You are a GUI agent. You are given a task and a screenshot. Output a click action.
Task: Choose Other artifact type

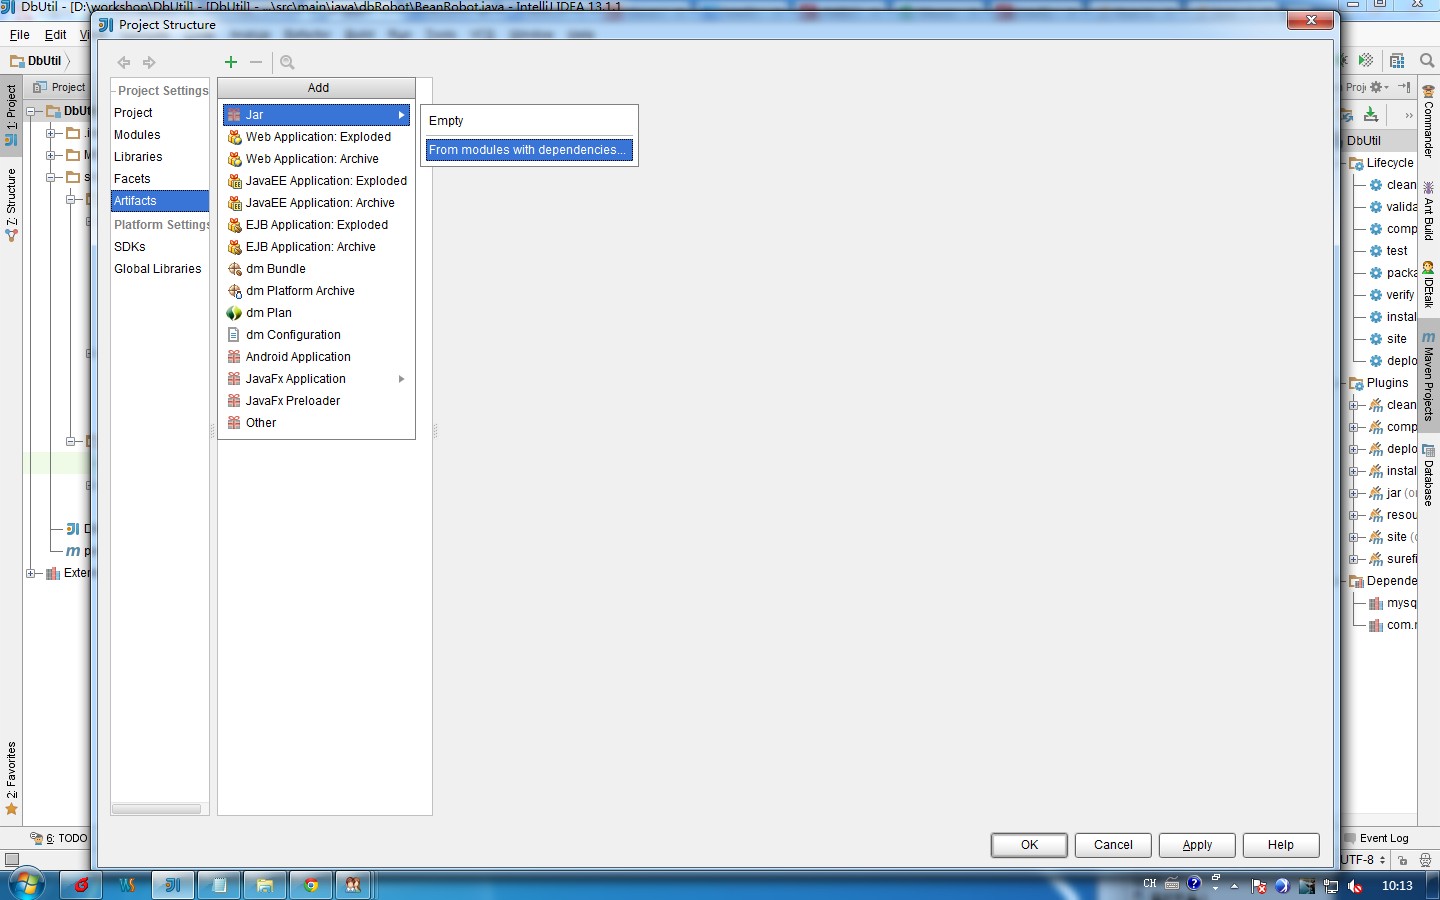(316, 423)
